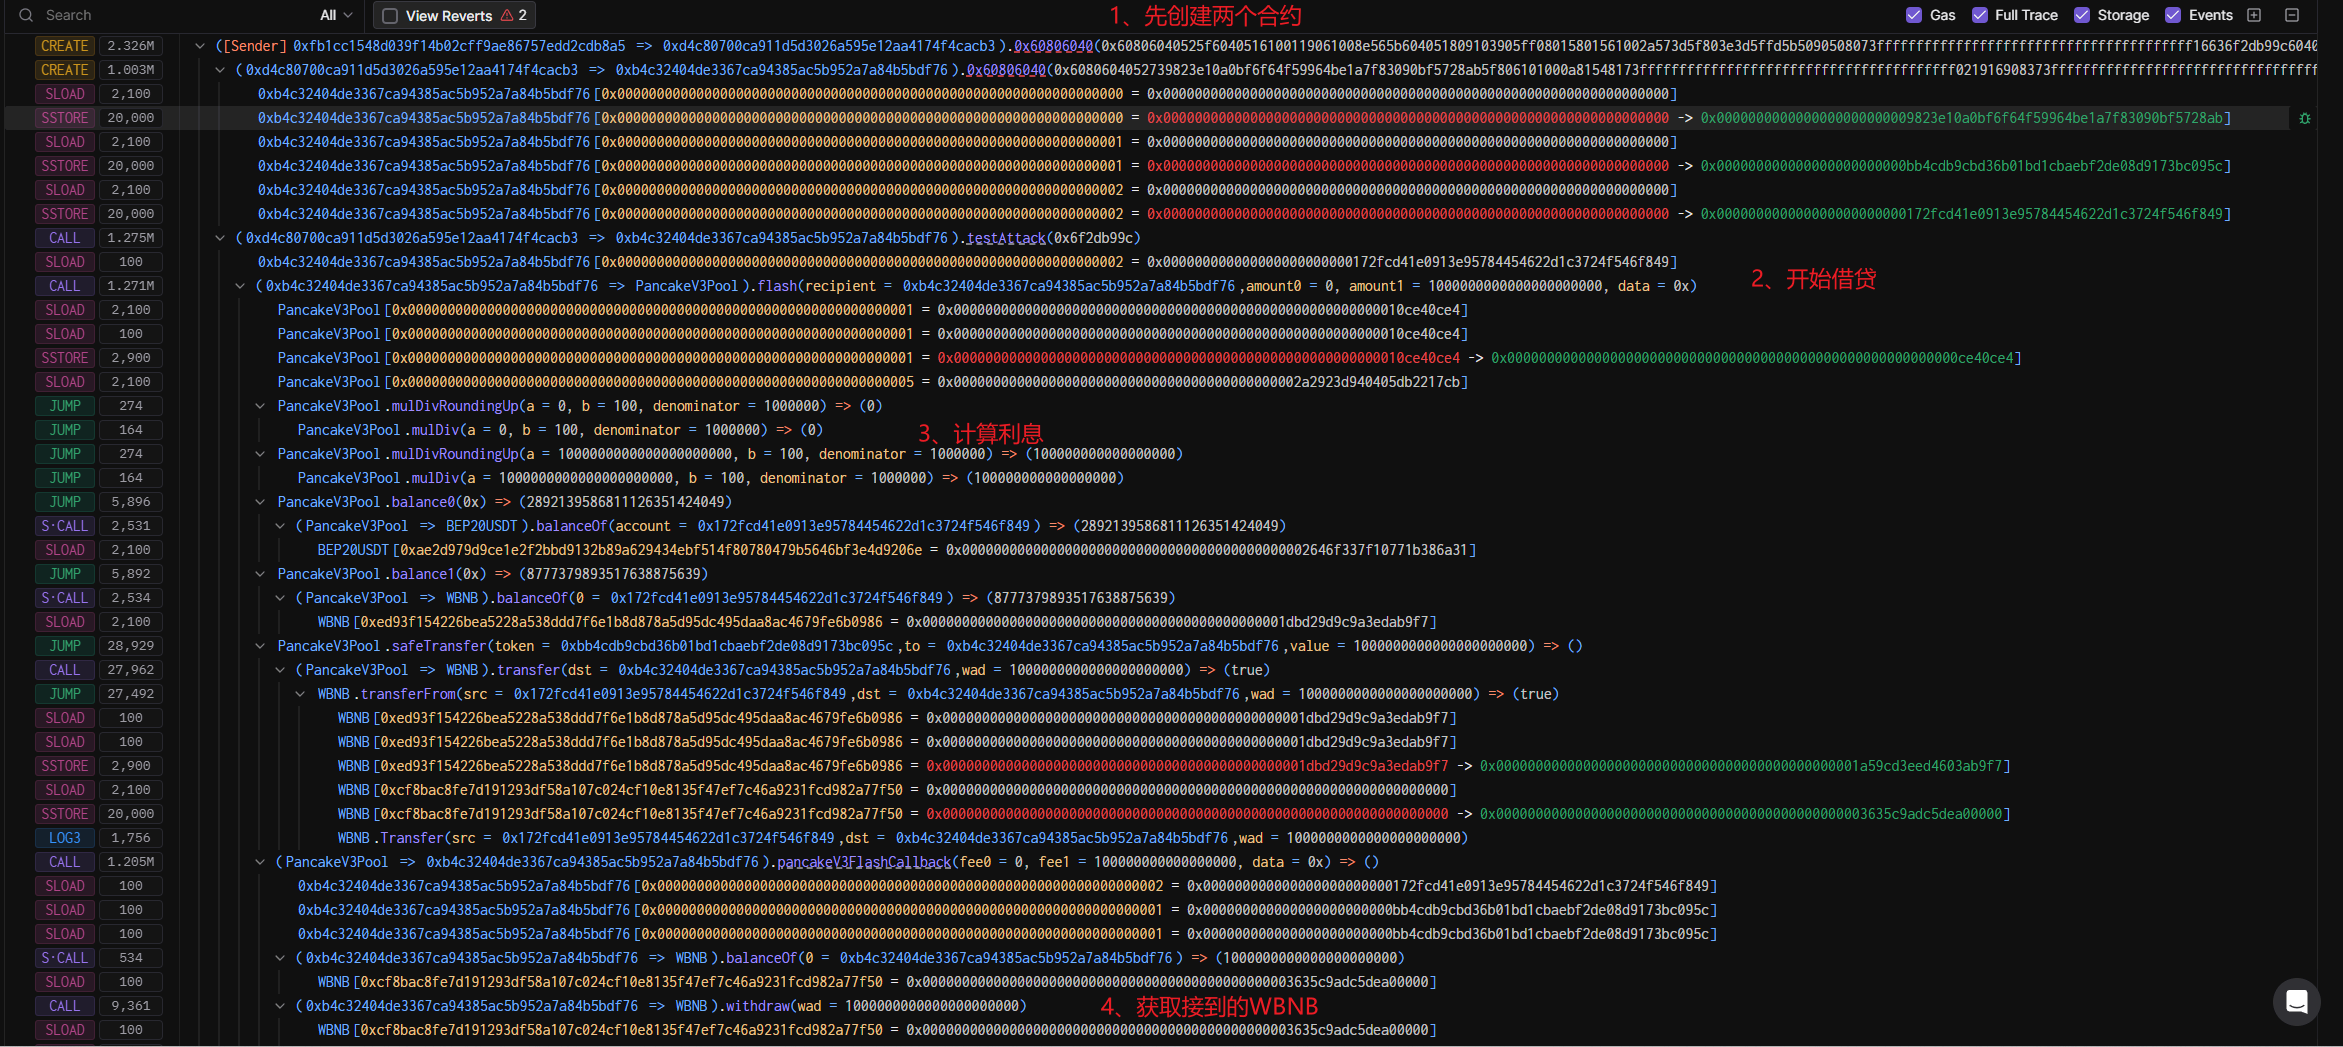Collapse the PancakeV3Pool balance0 row
The height and width of the screenshot is (1047, 2343).
pos(260,502)
